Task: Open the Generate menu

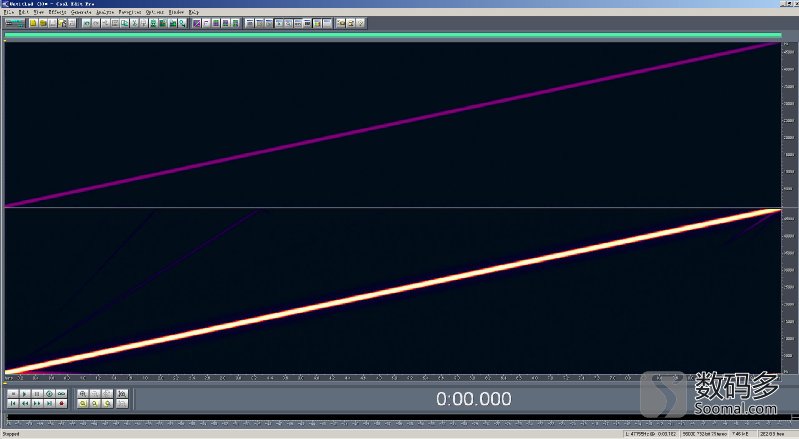Action: tap(81, 12)
